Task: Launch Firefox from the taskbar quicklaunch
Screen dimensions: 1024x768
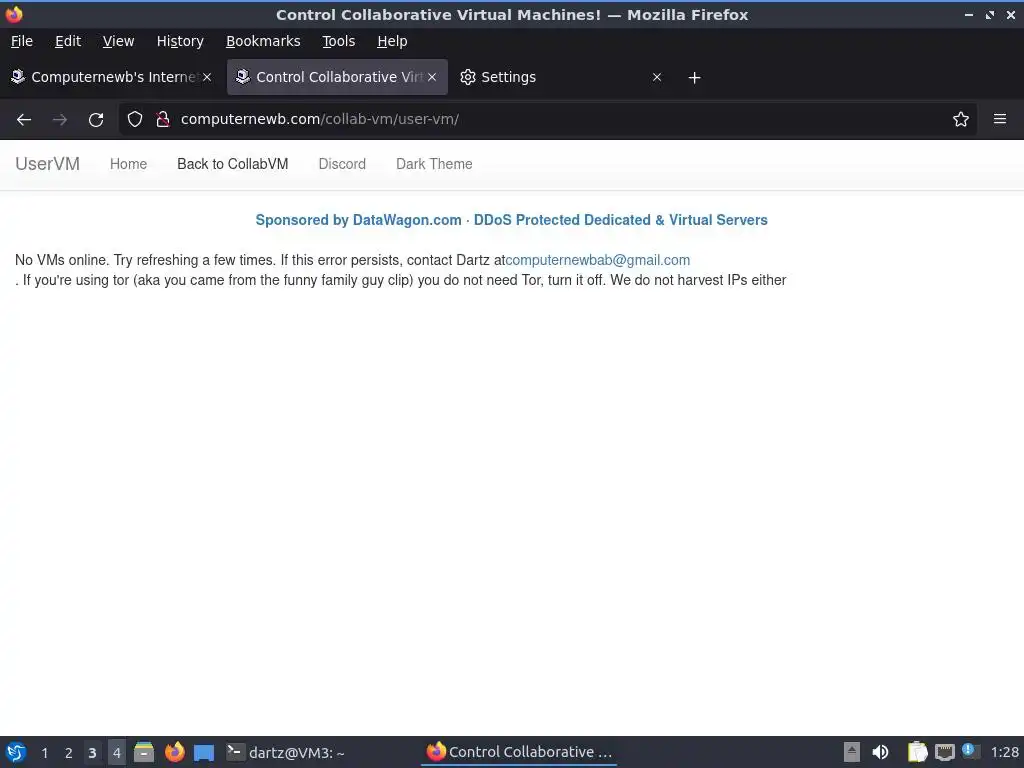Action: 174,752
